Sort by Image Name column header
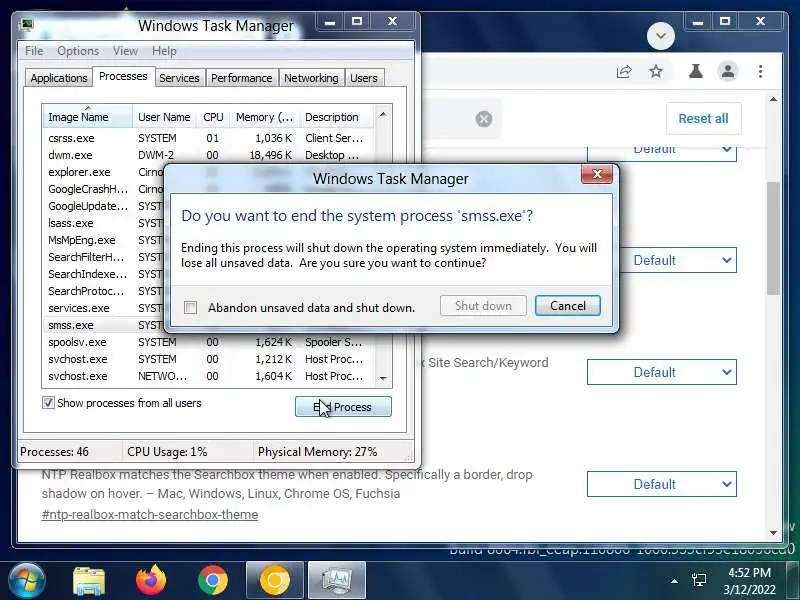This screenshot has width=800, height=600. coord(87,117)
